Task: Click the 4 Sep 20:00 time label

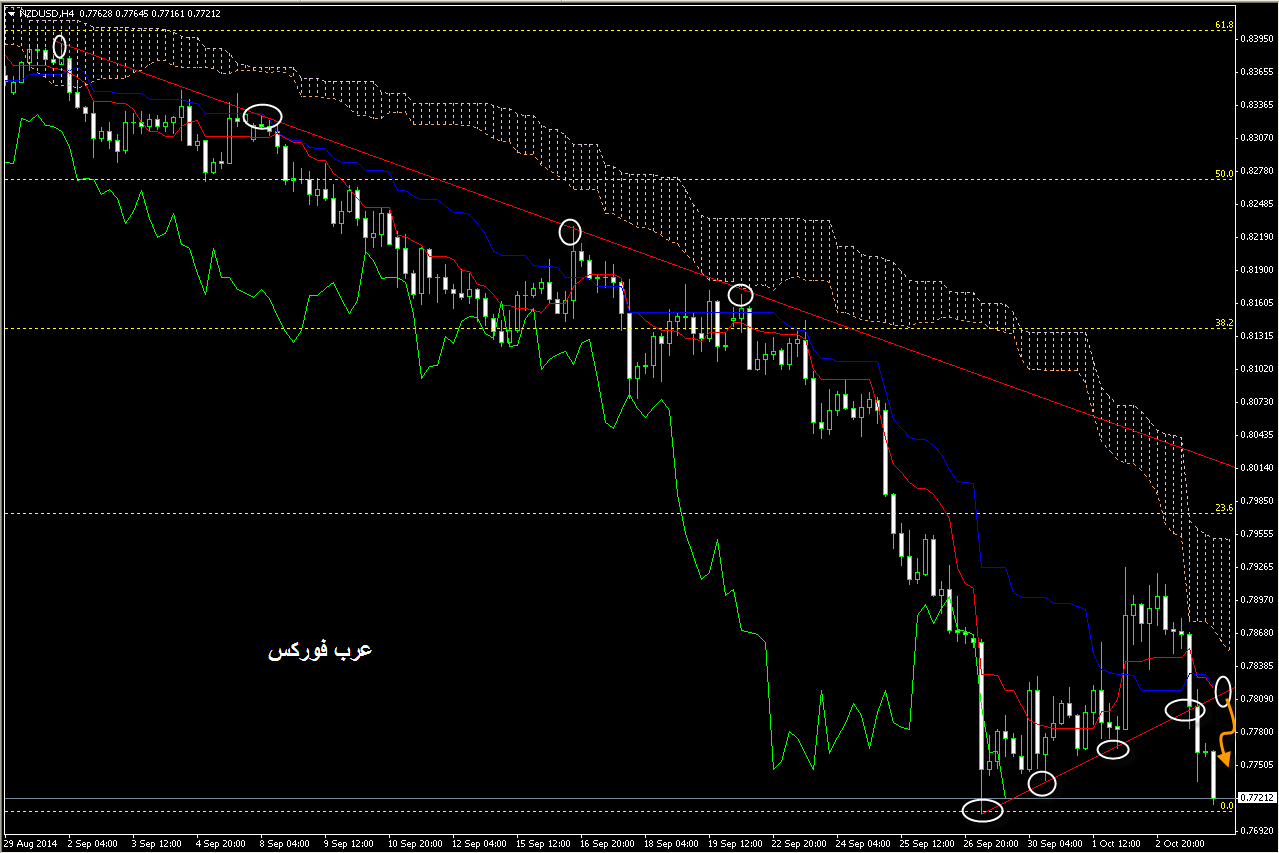Action: (222, 844)
